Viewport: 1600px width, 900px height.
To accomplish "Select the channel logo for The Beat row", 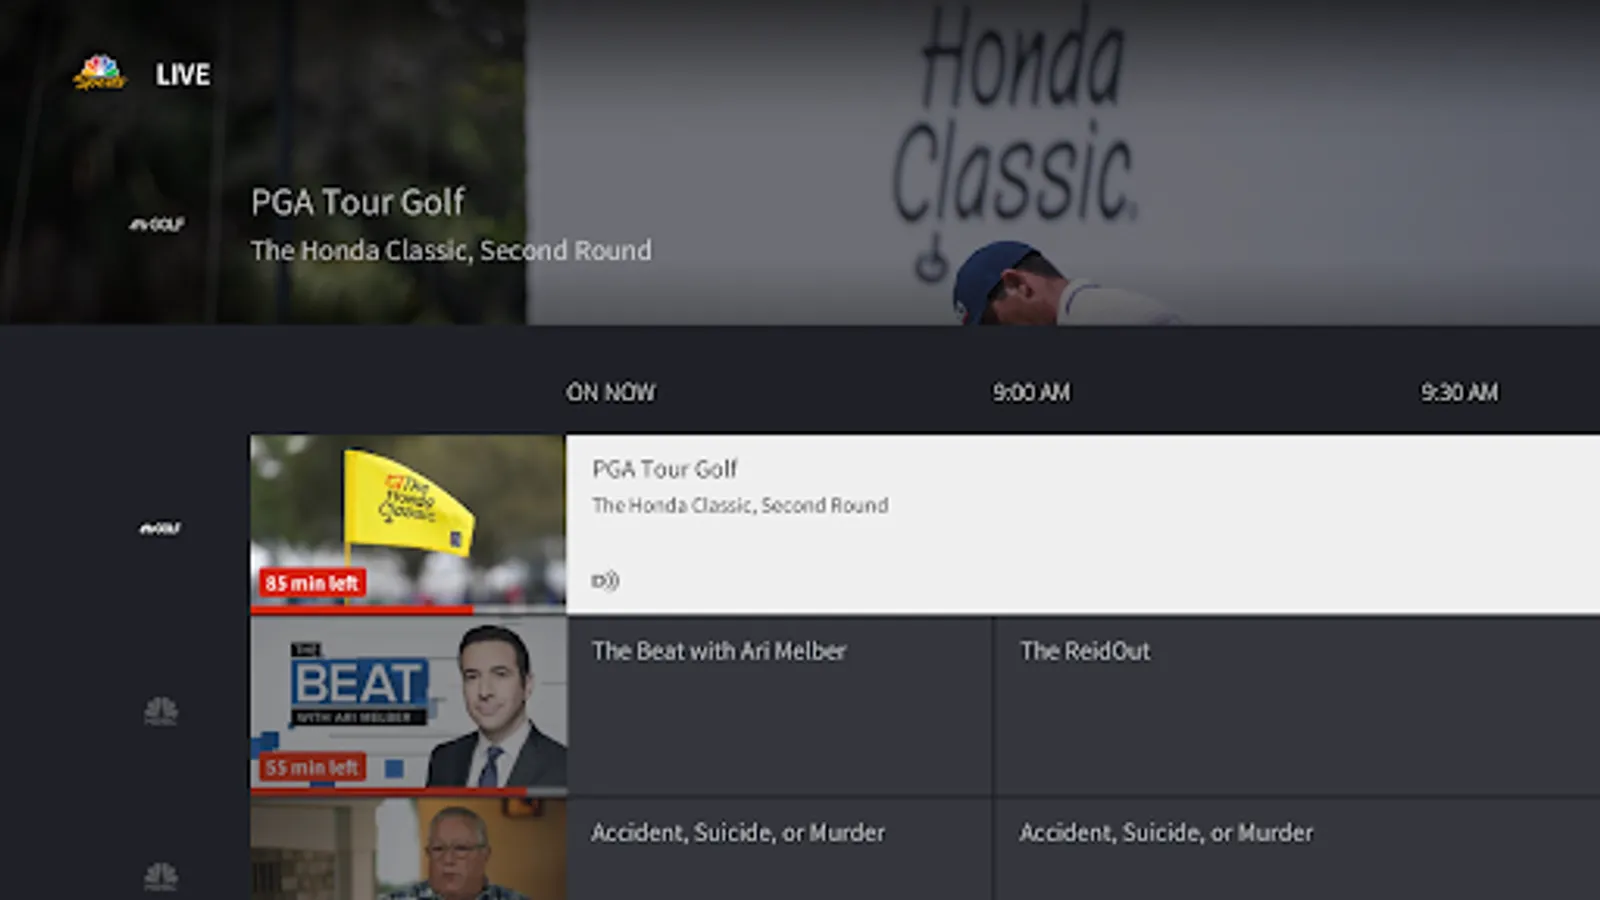I will 161,711.
